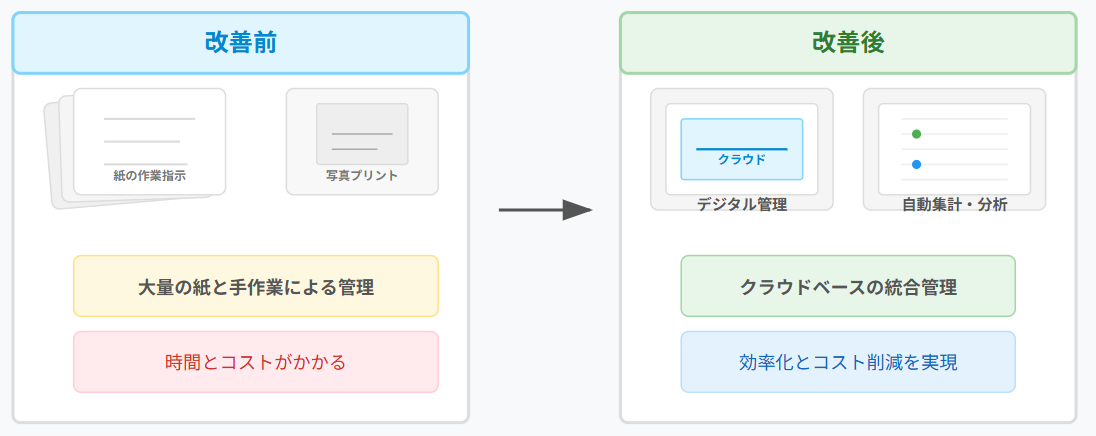Viewport: 1096px width, 436px height.
Task: Click the 大量の紙と手作業による管理 box
Action: click(x=255, y=287)
